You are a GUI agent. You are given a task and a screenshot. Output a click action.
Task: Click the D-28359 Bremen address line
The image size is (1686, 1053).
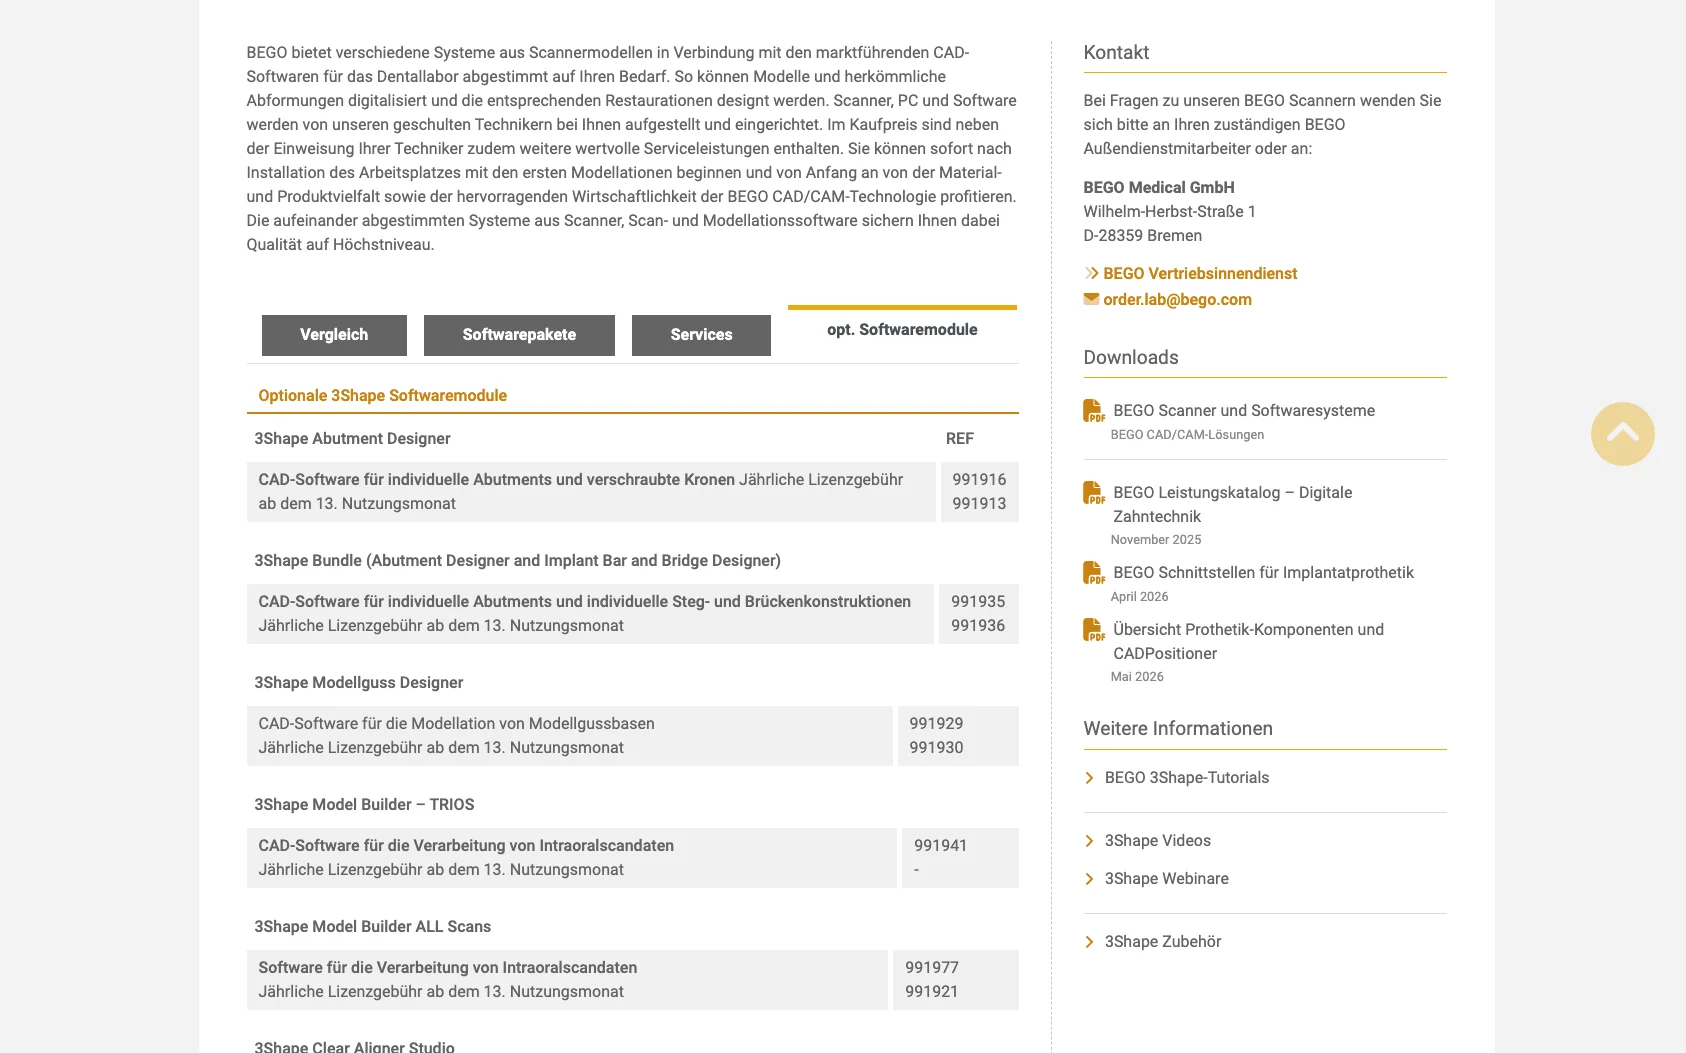(1143, 235)
